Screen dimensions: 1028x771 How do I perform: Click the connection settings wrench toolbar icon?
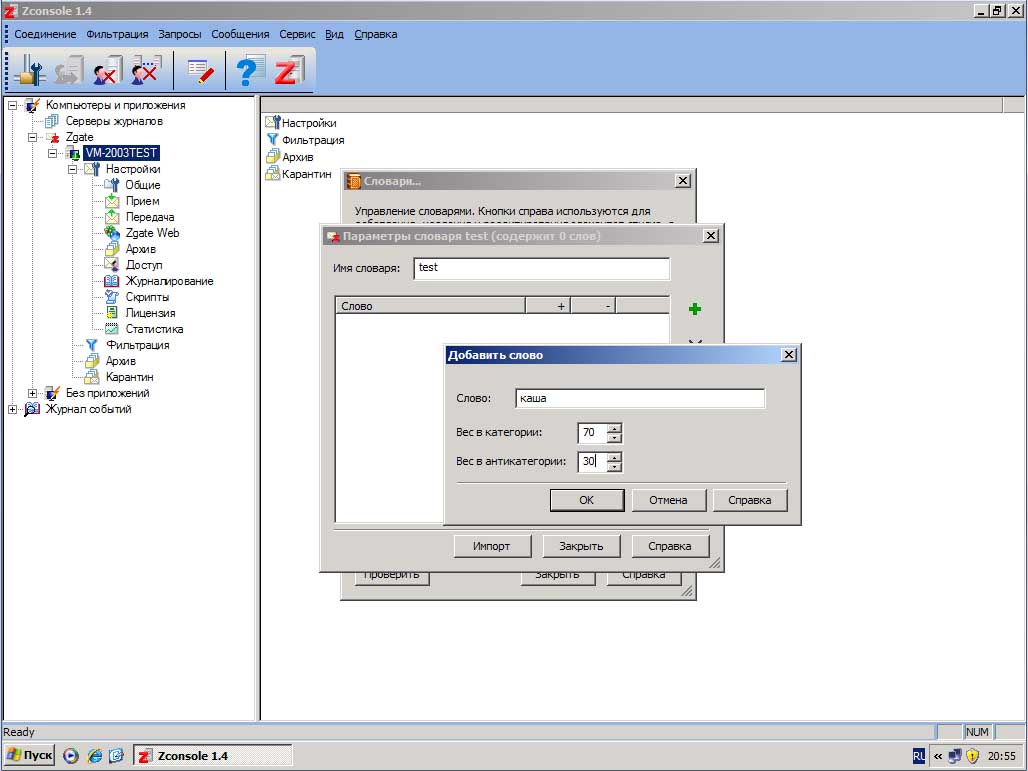click(29, 70)
